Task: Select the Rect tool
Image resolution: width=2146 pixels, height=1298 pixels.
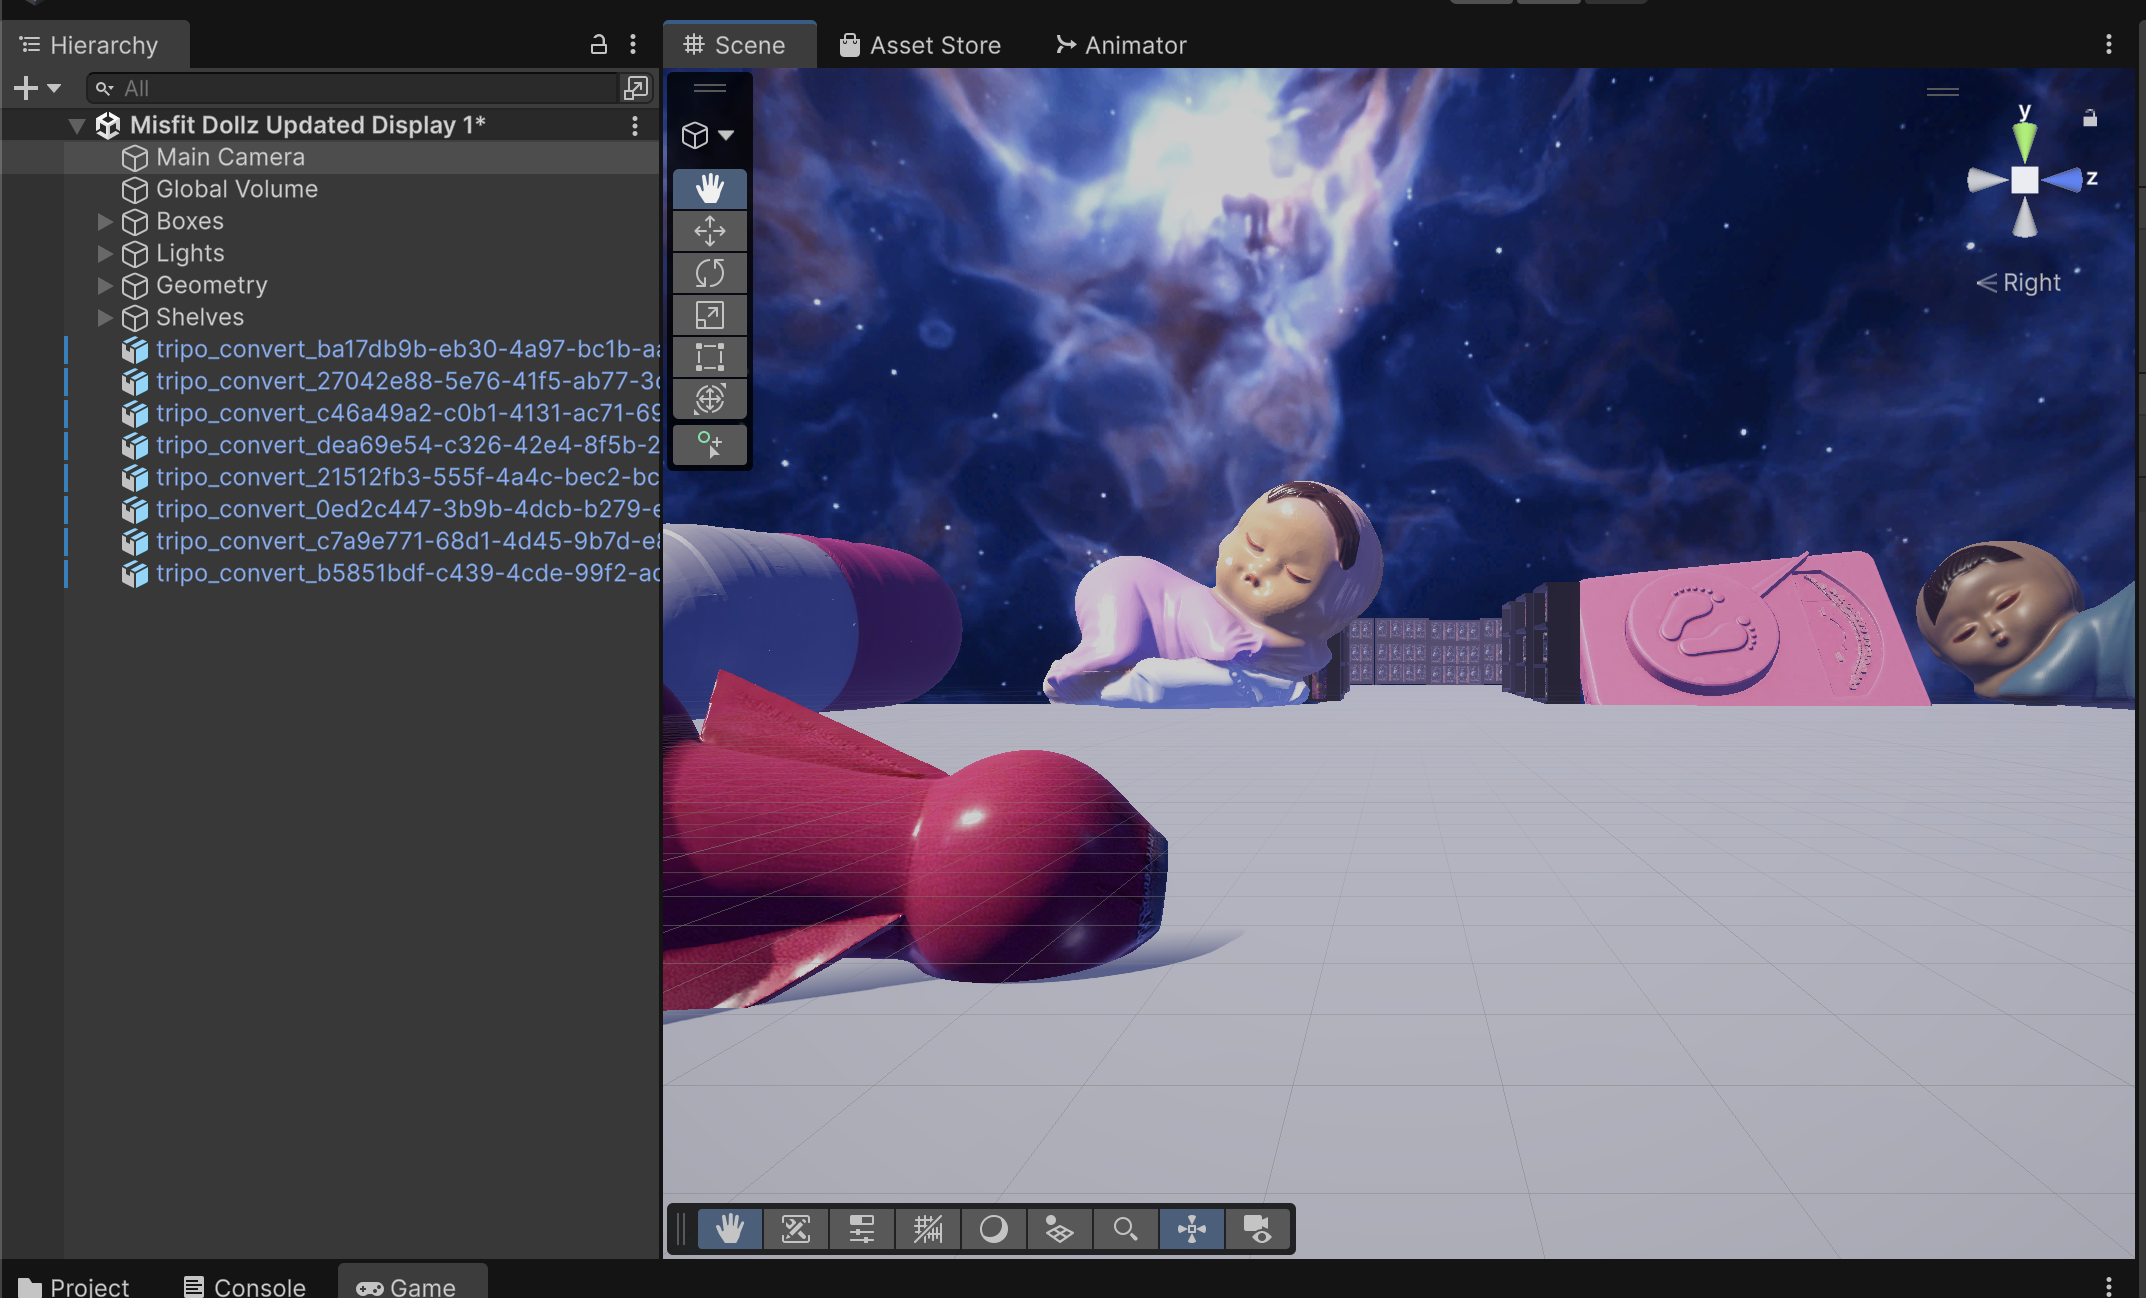Action: pyautogui.click(x=709, y=357)
